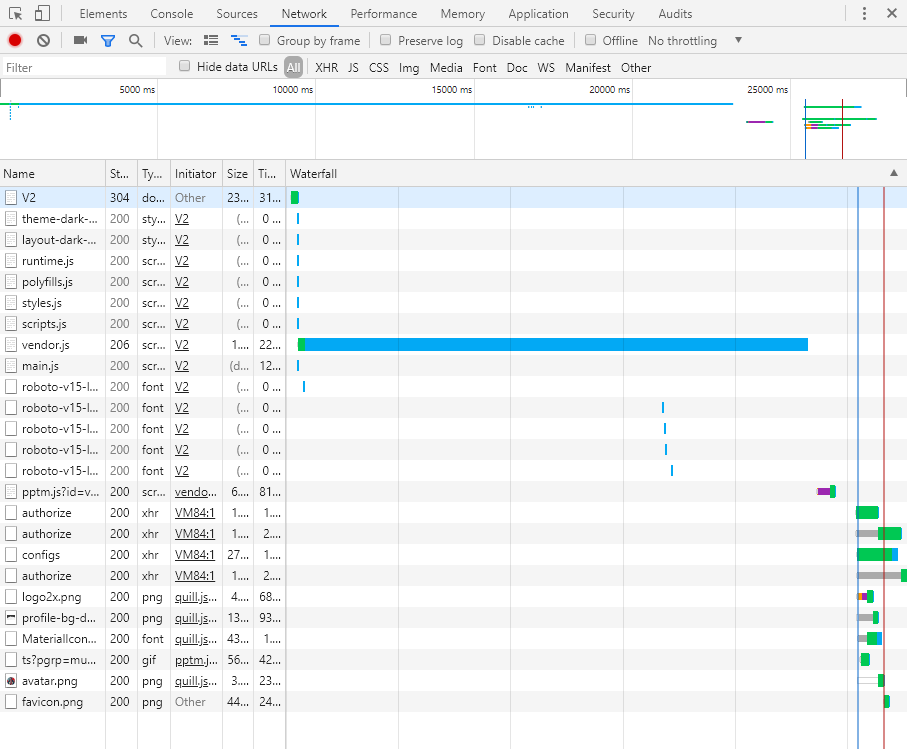
Task: Sort by the Name column header
Action: coord(53,174)
